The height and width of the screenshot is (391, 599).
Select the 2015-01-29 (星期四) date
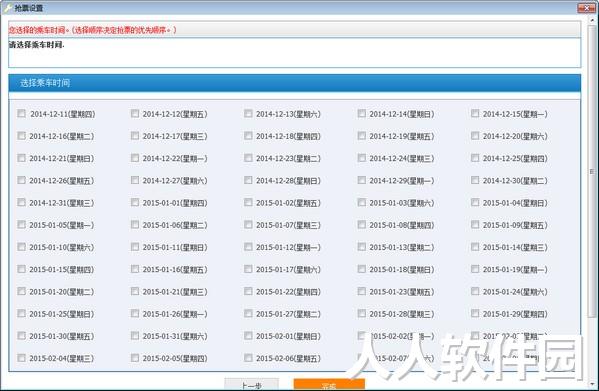[x=475, y=313]
